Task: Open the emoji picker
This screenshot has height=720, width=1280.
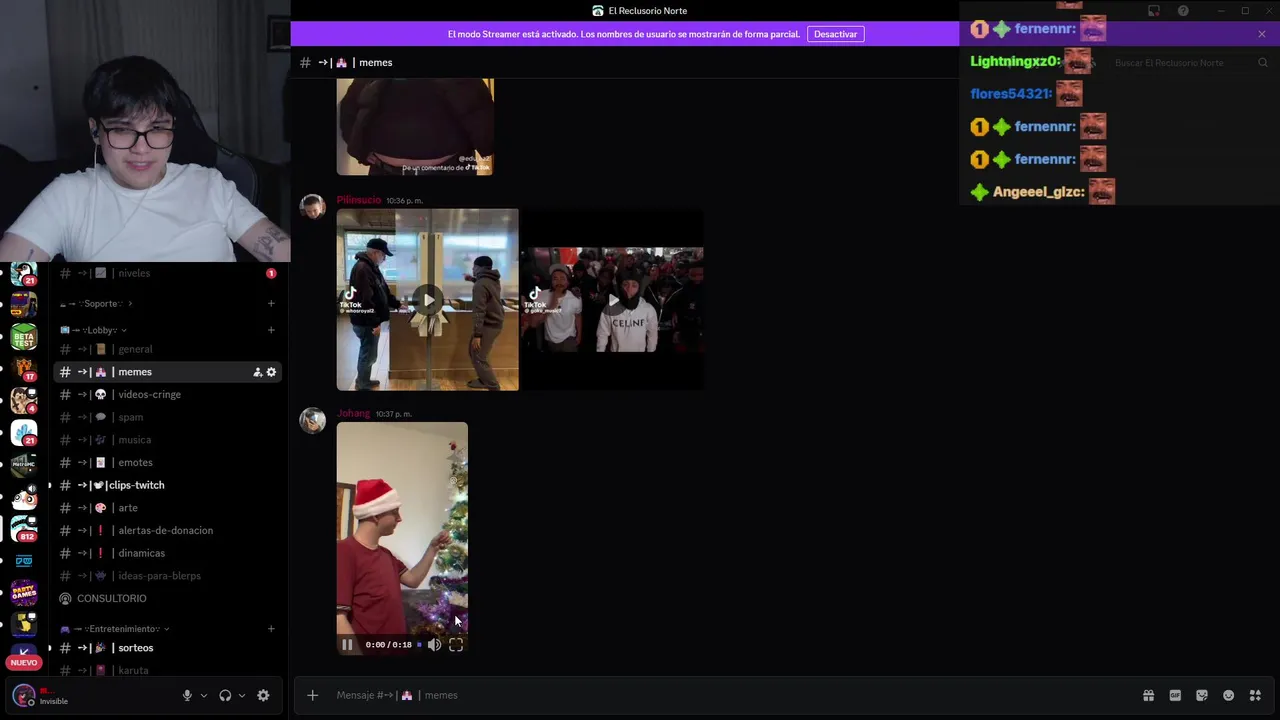Action: pyautogui.click(x=1228, y=695)
